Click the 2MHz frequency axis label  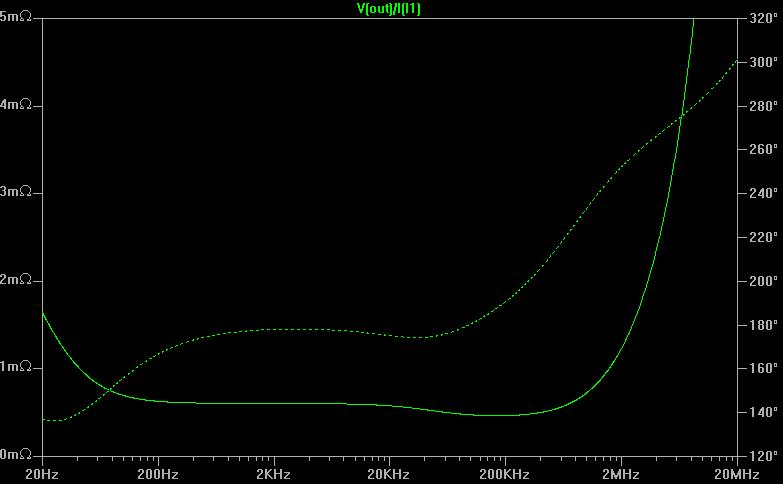(621, 474)
